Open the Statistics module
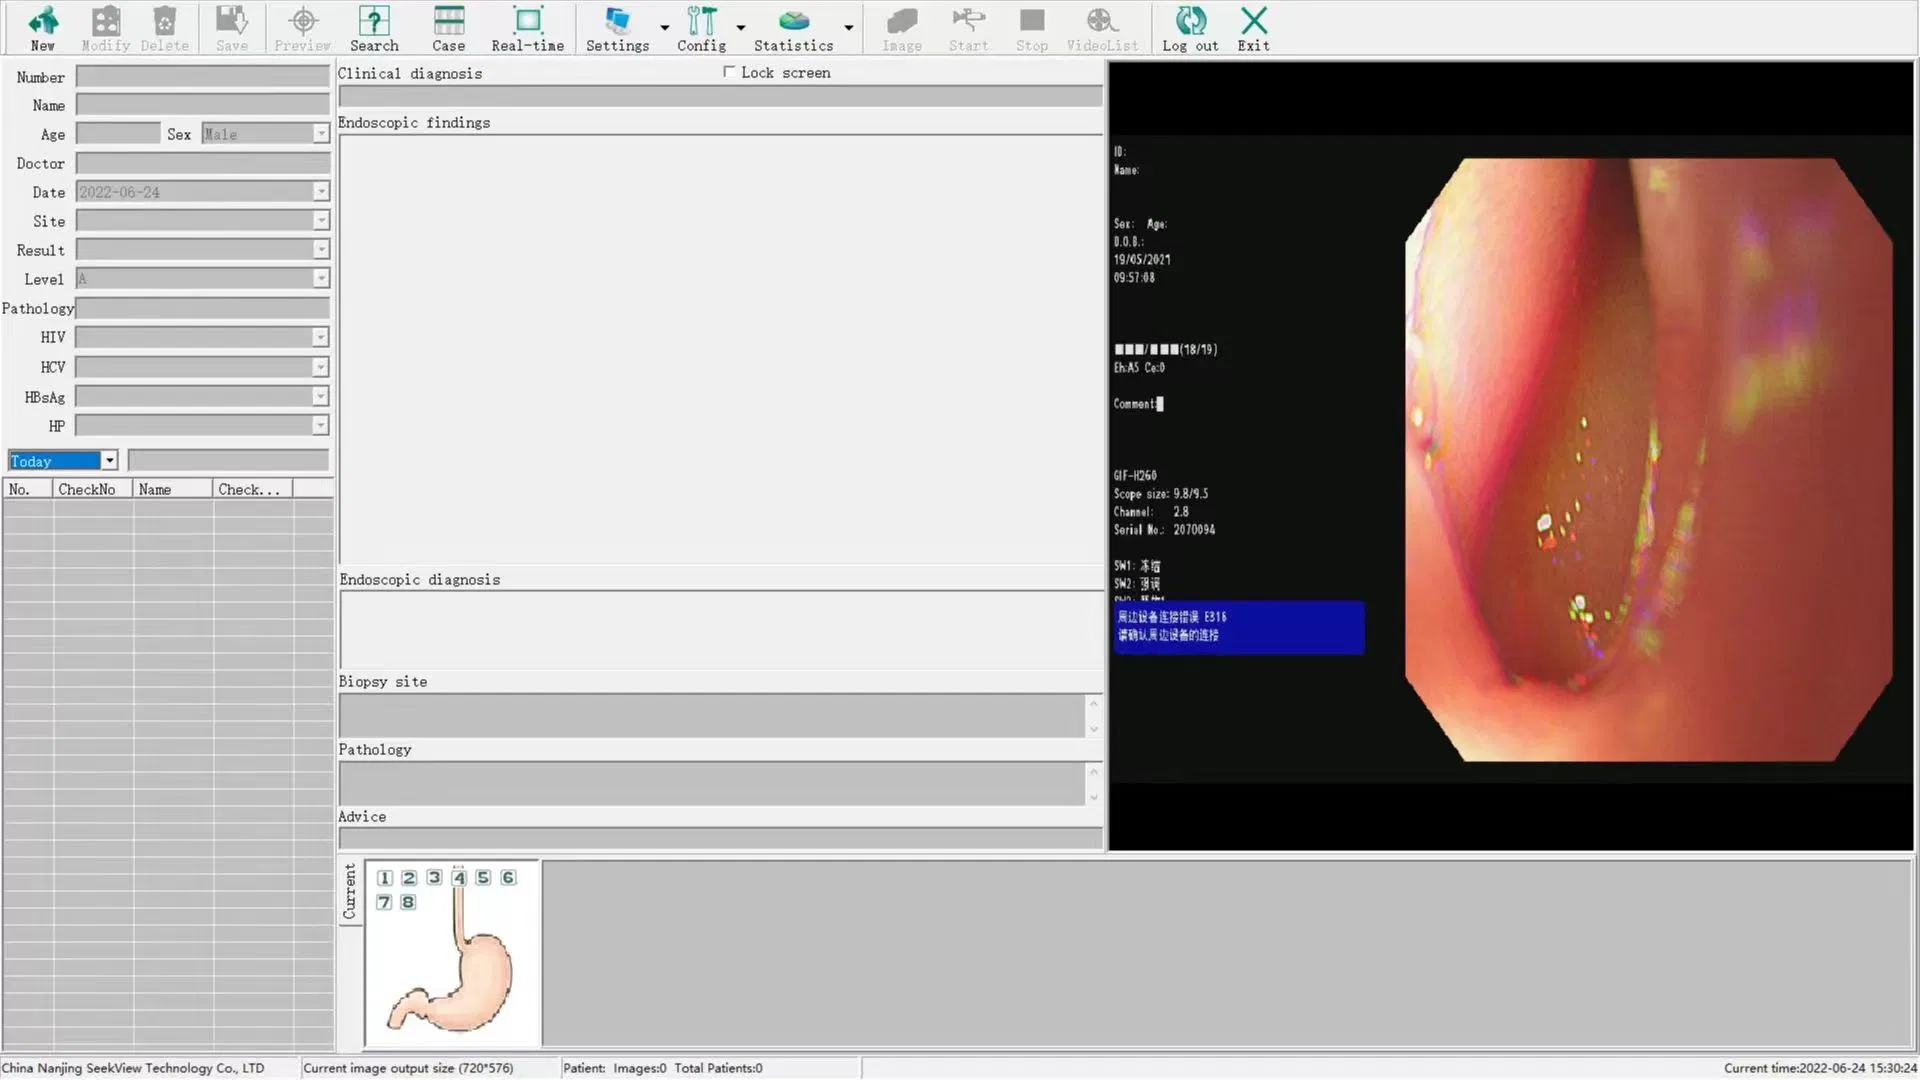 click(x=793, y=28)
